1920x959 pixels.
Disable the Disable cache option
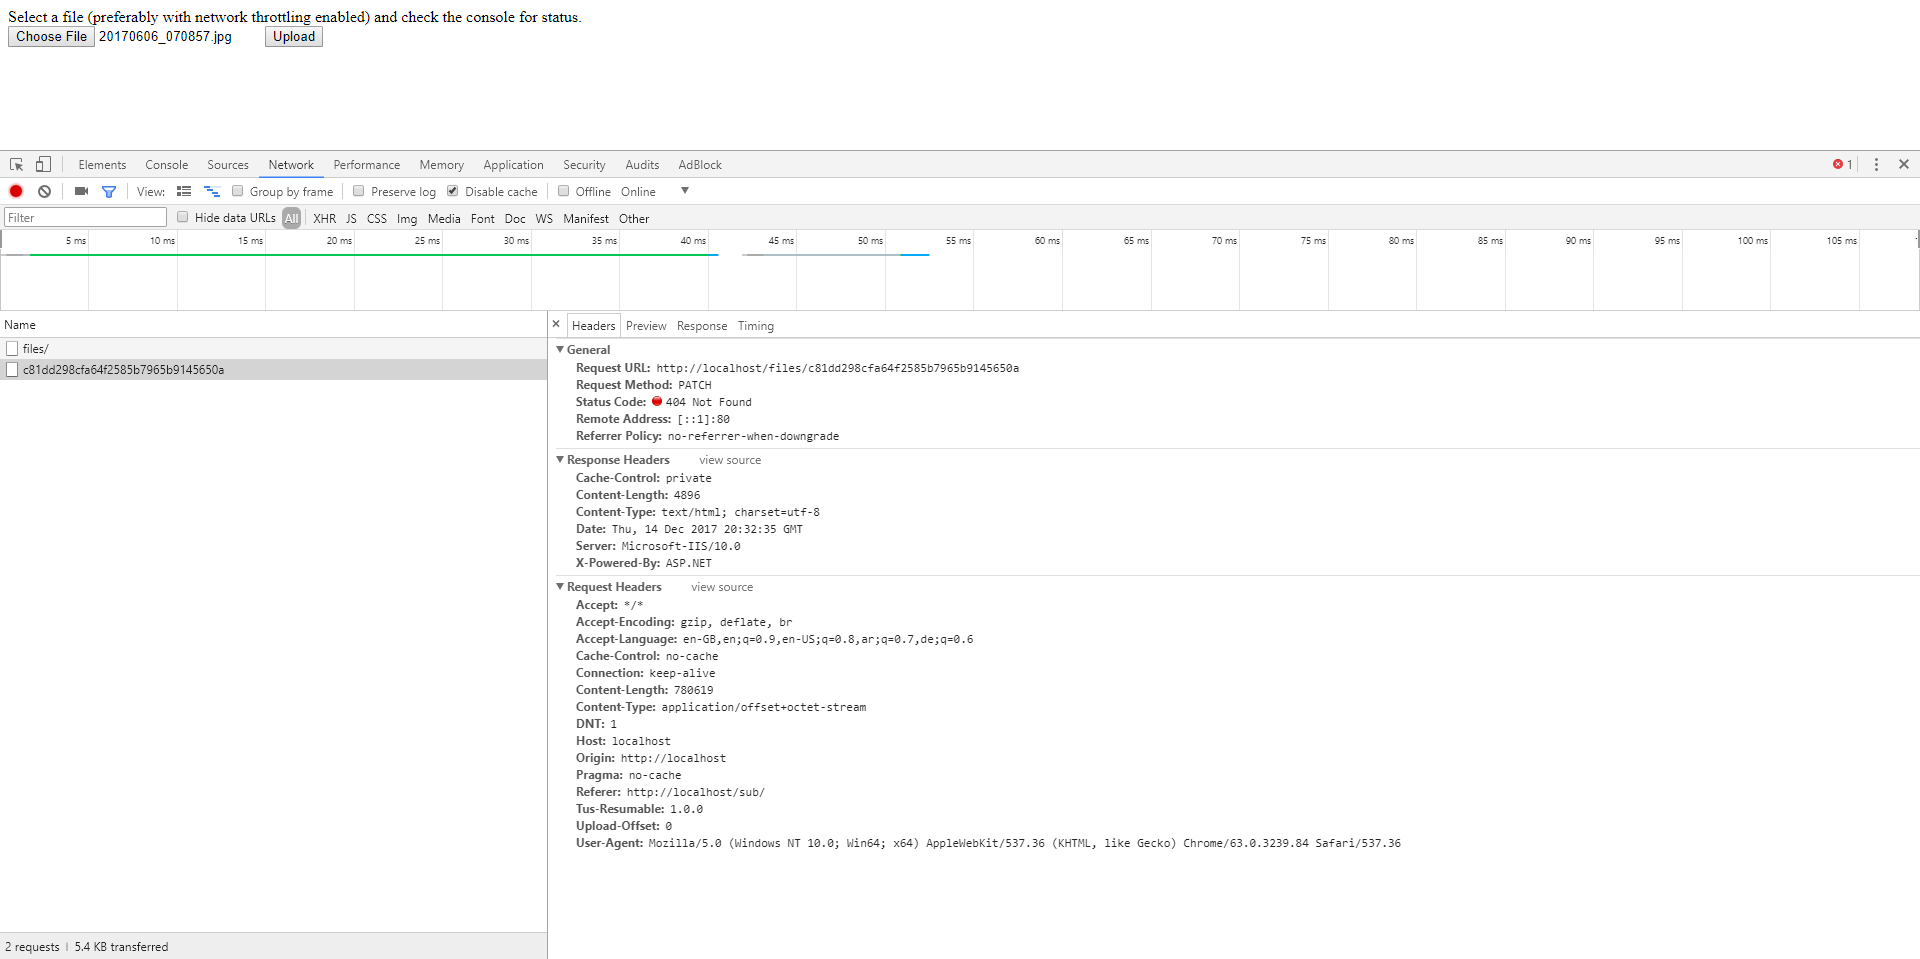pyautogui.click(x=452, y=191)
